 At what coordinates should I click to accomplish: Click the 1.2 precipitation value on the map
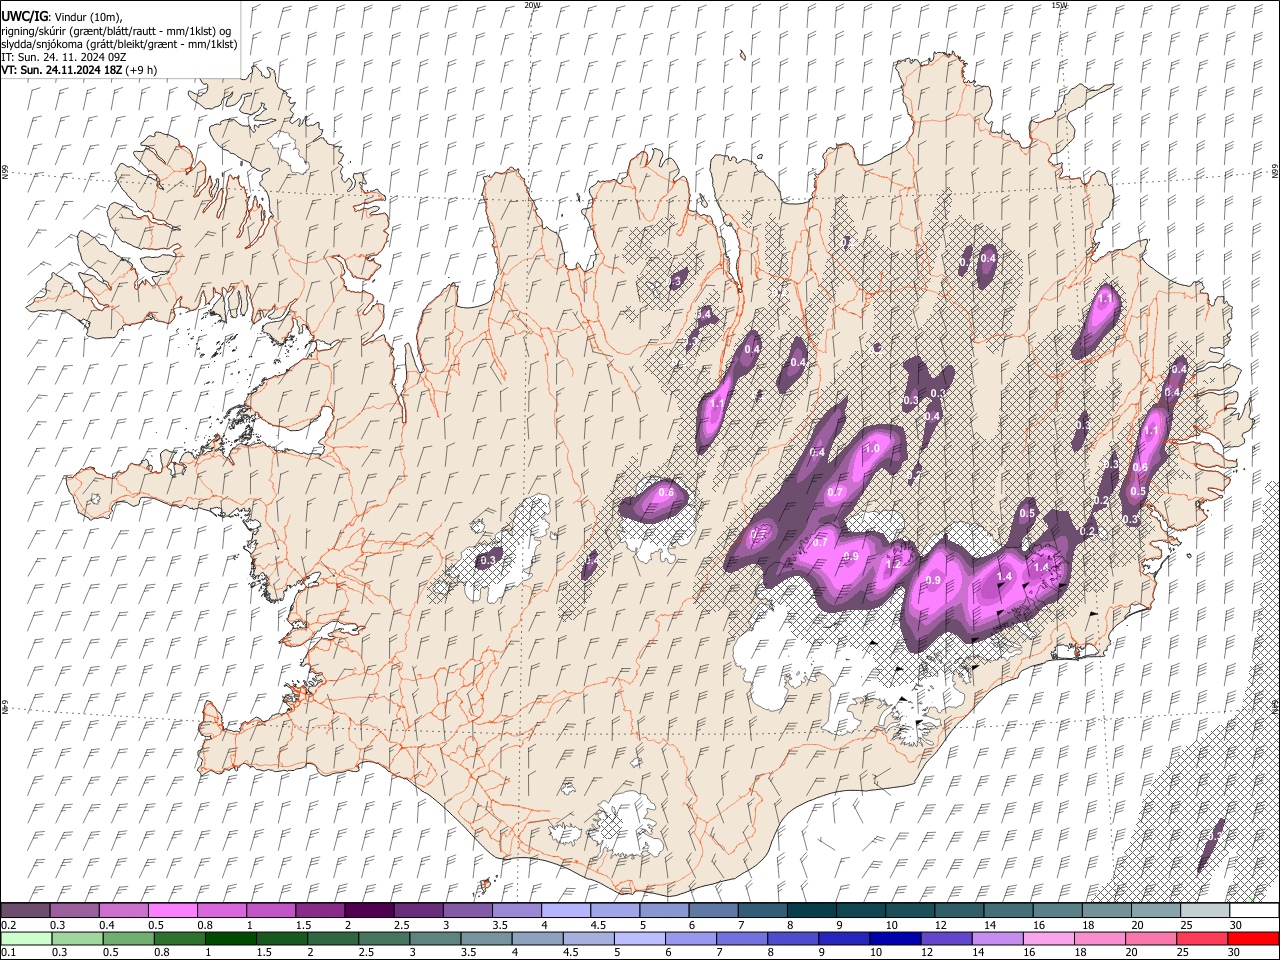(x=895, y=564)
